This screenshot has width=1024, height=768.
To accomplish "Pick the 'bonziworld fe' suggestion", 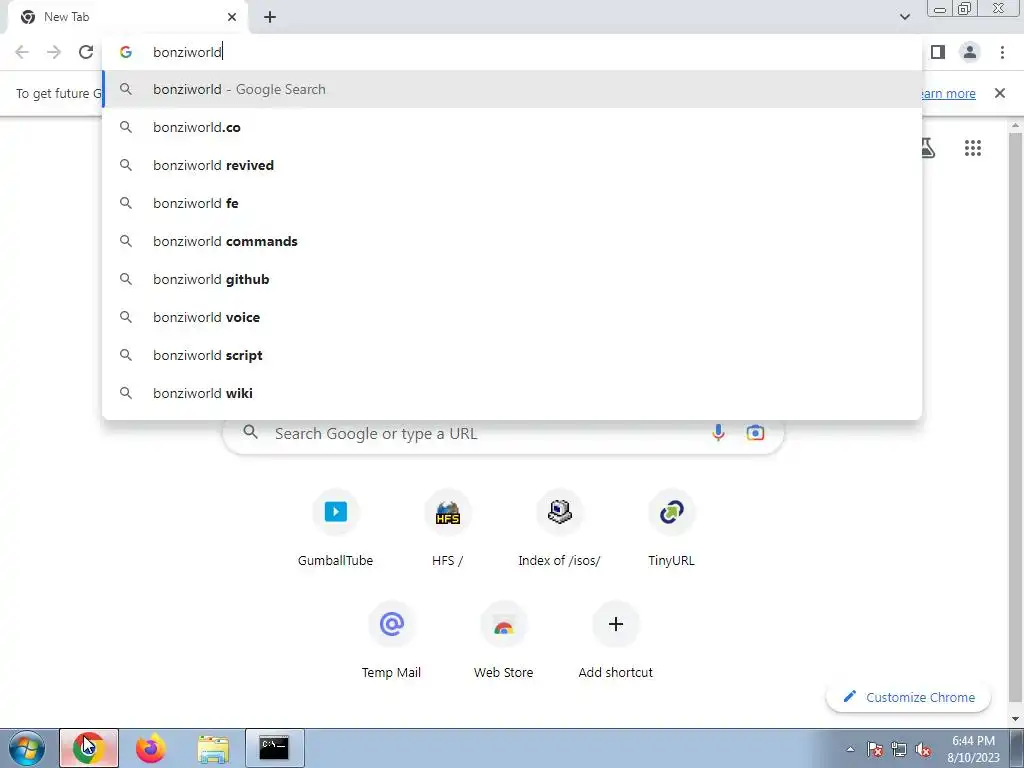I will [512, 203].
